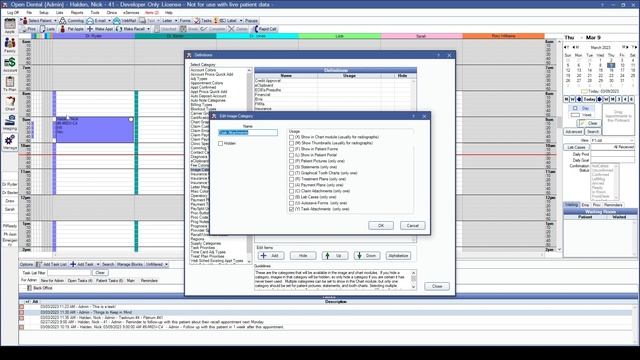Open the eServices menu
Image resolution: width=640 pixels, height=360 pixels.
point(131,13)
